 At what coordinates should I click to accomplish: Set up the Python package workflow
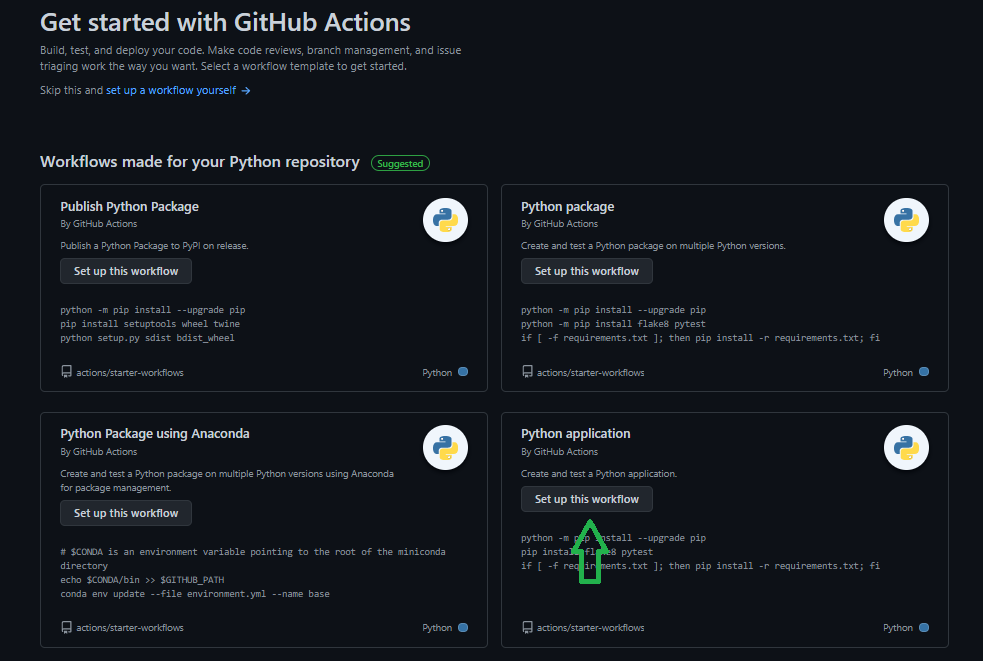point(587,271)
